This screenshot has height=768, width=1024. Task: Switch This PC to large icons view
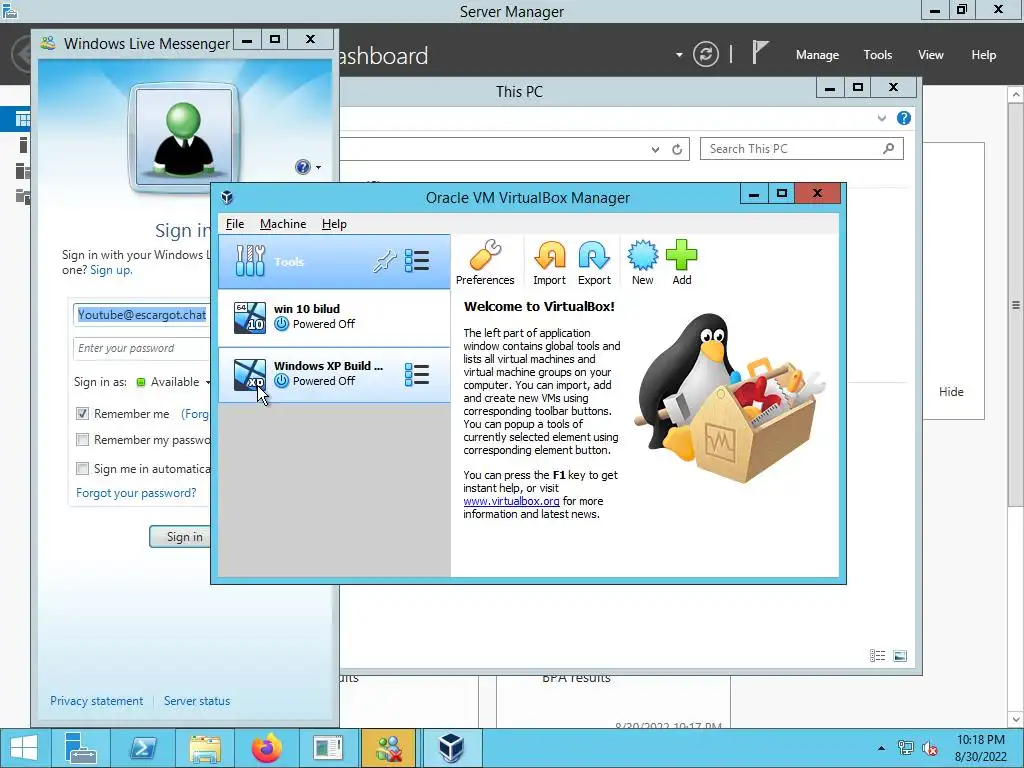pyautogui.click(x=900, y=656)
